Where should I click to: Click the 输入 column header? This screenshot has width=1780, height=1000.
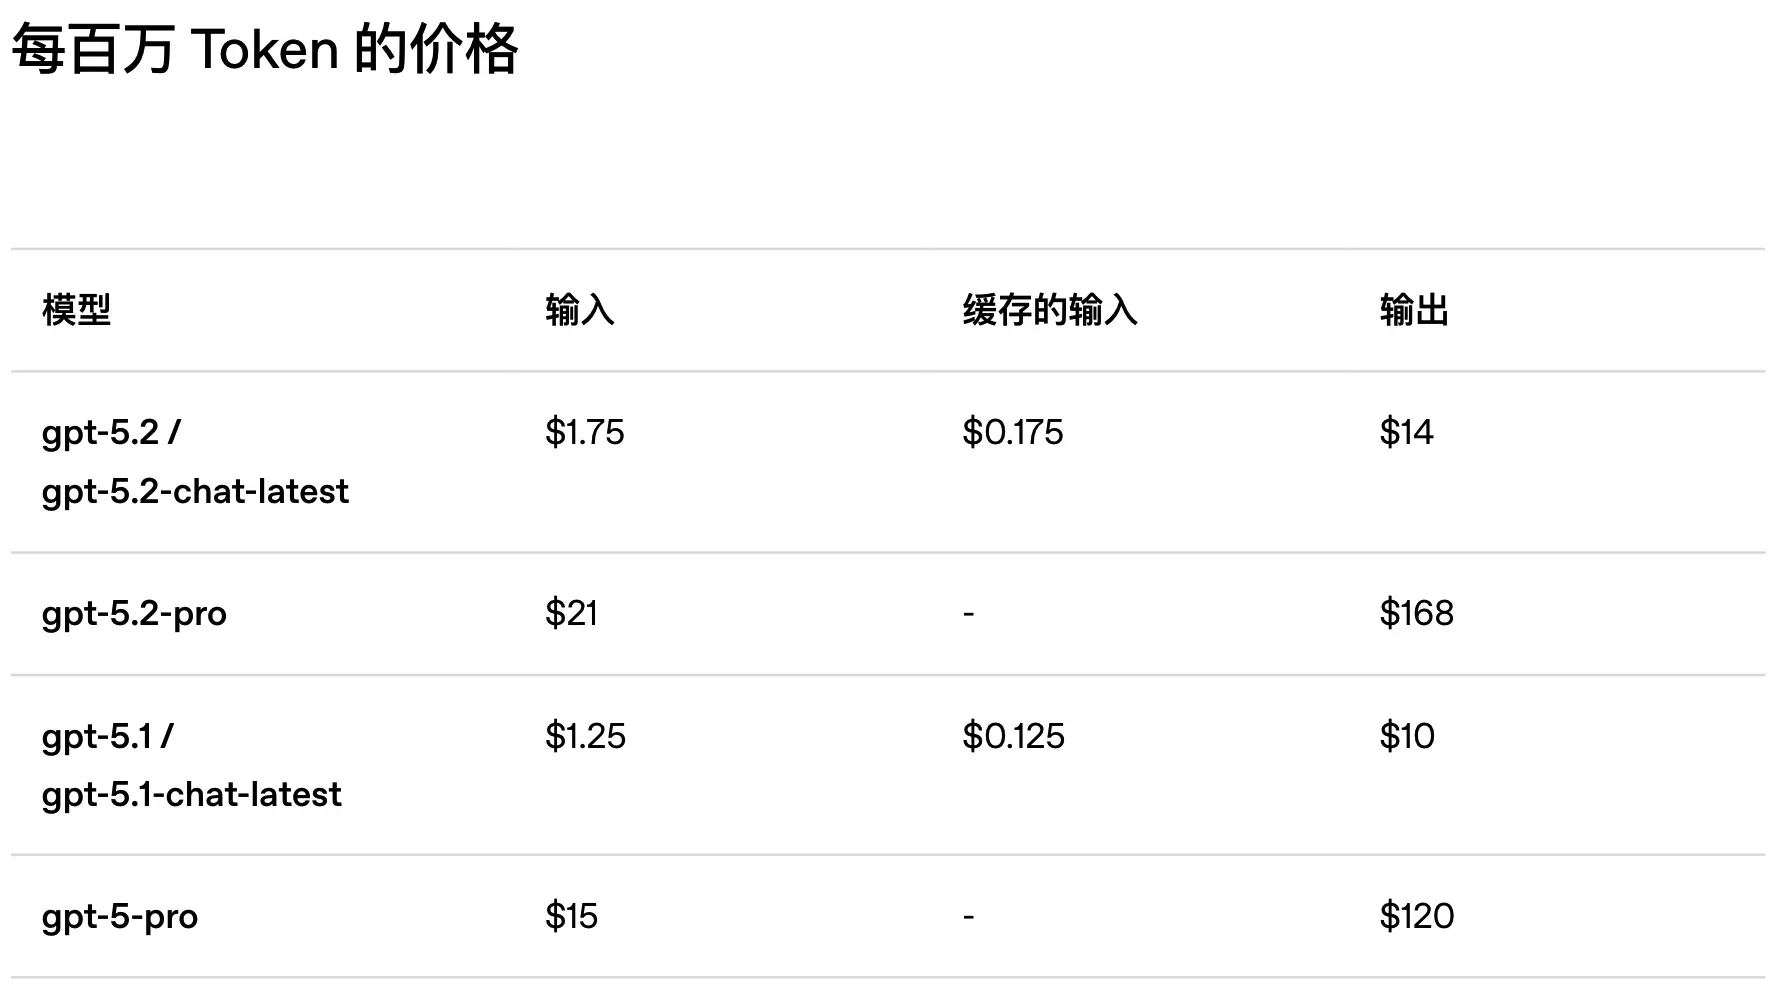point(579,310)
